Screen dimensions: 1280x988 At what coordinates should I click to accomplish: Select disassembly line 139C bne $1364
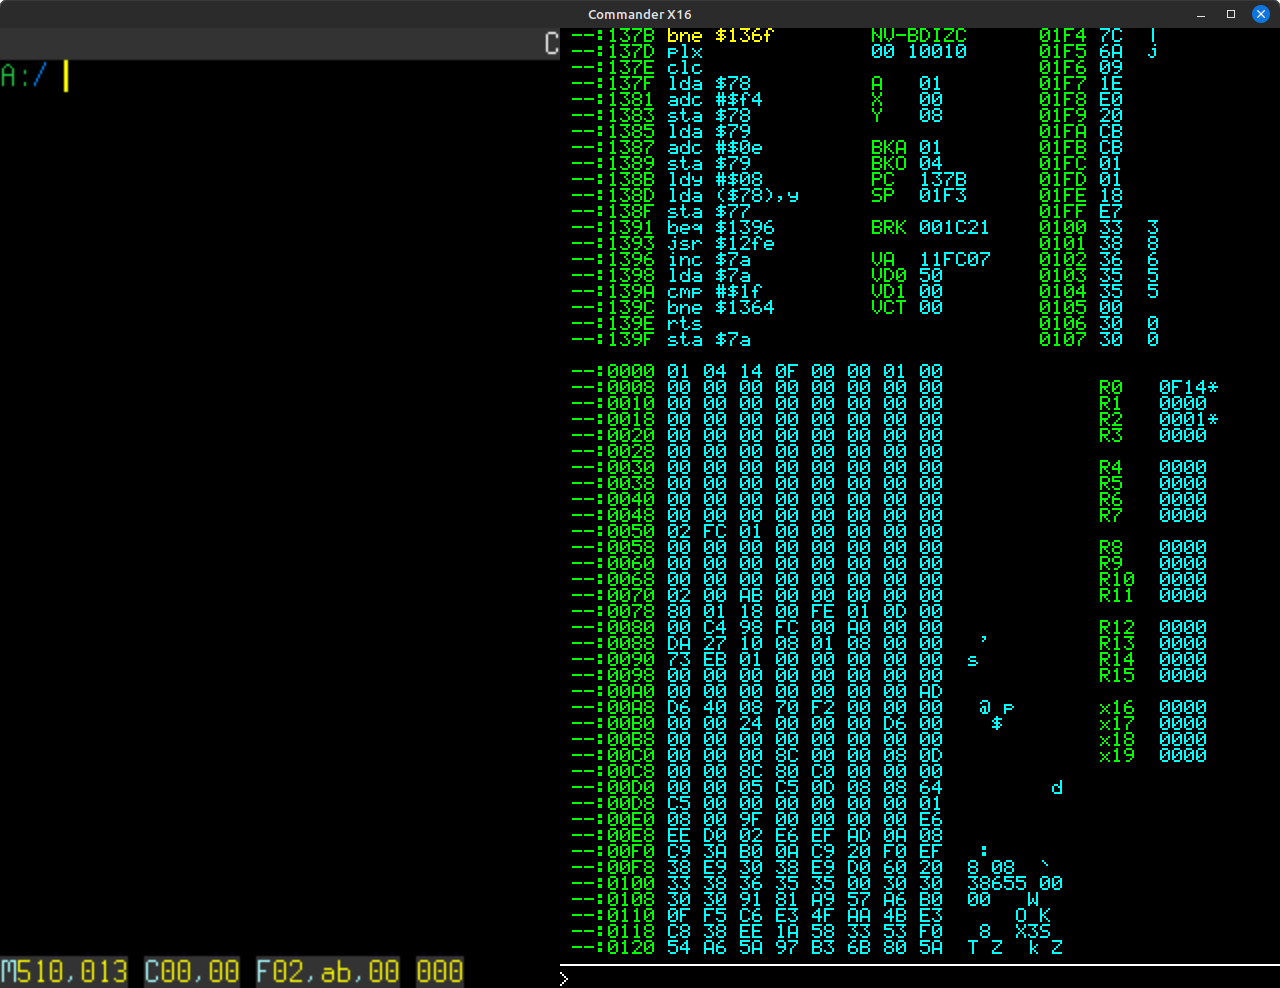(673, 308)
